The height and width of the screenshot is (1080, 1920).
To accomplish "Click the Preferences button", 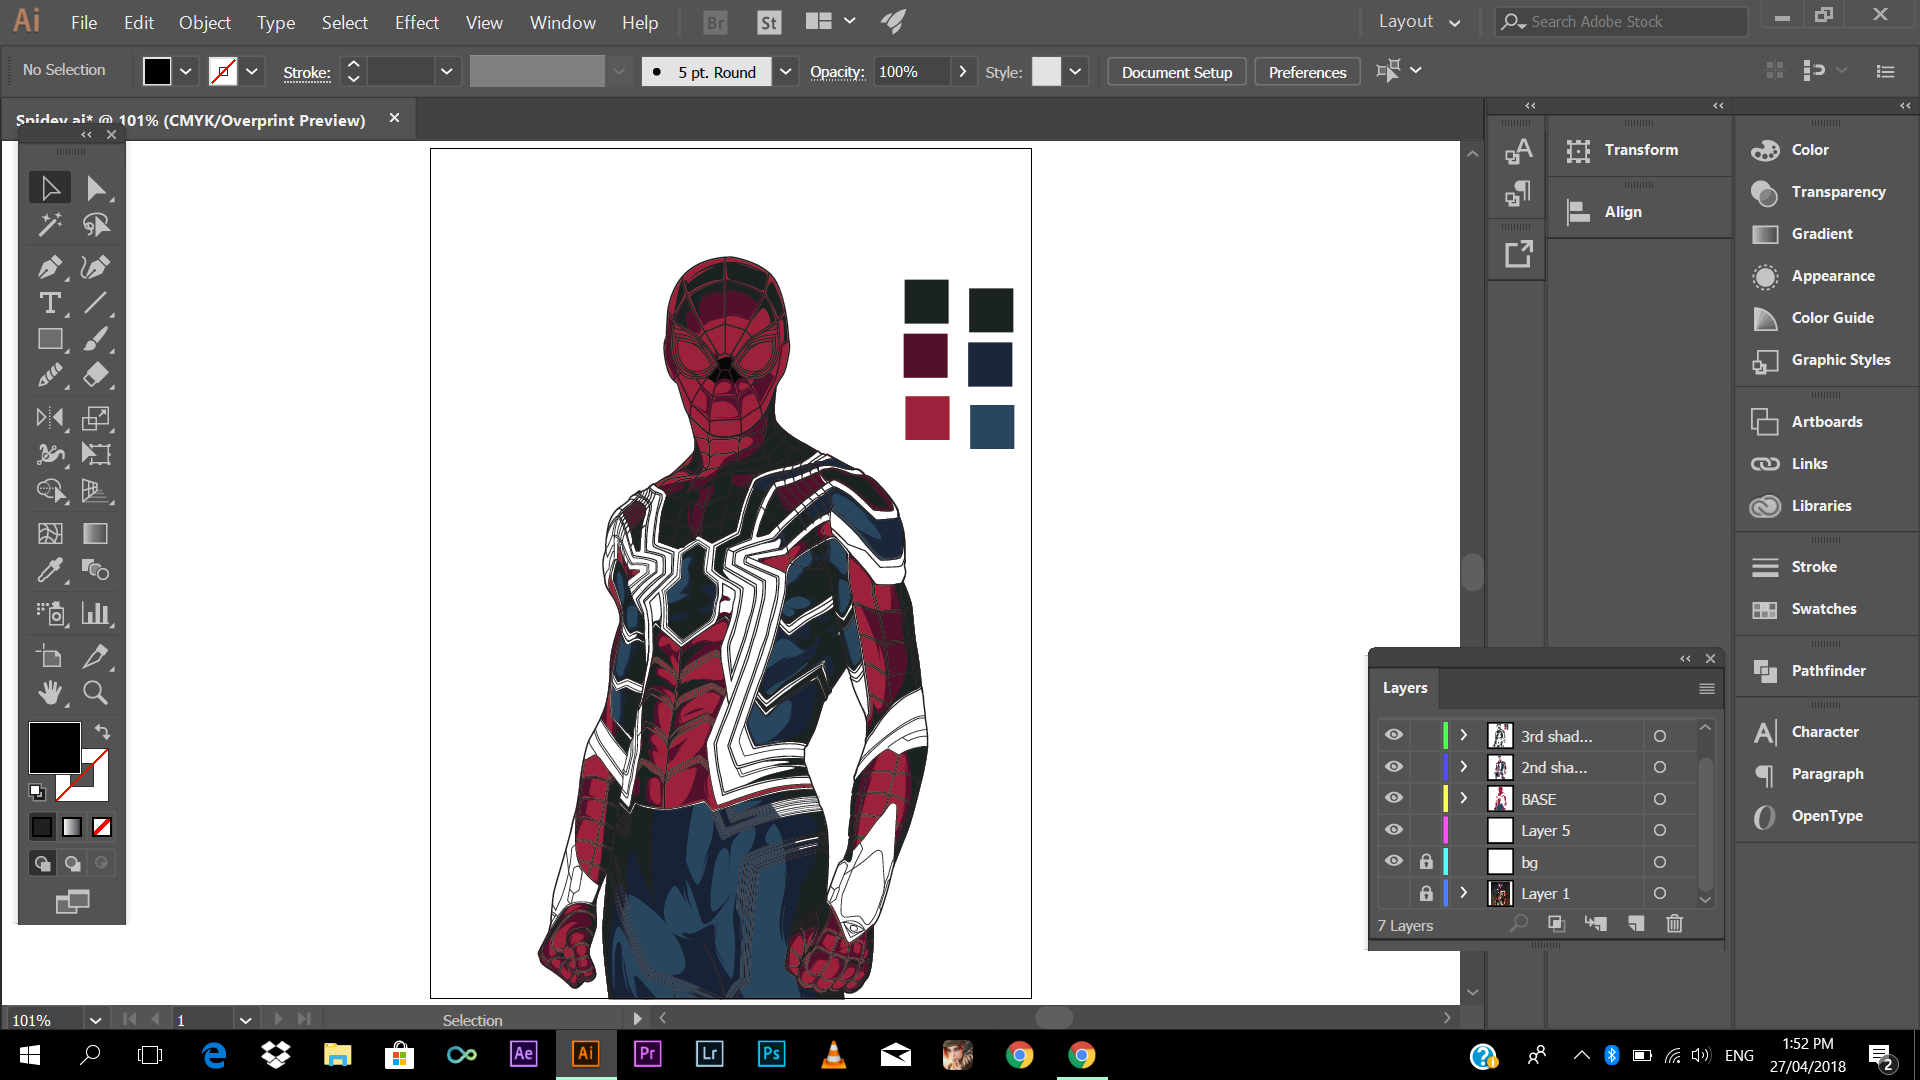I will pos(1307,72).
